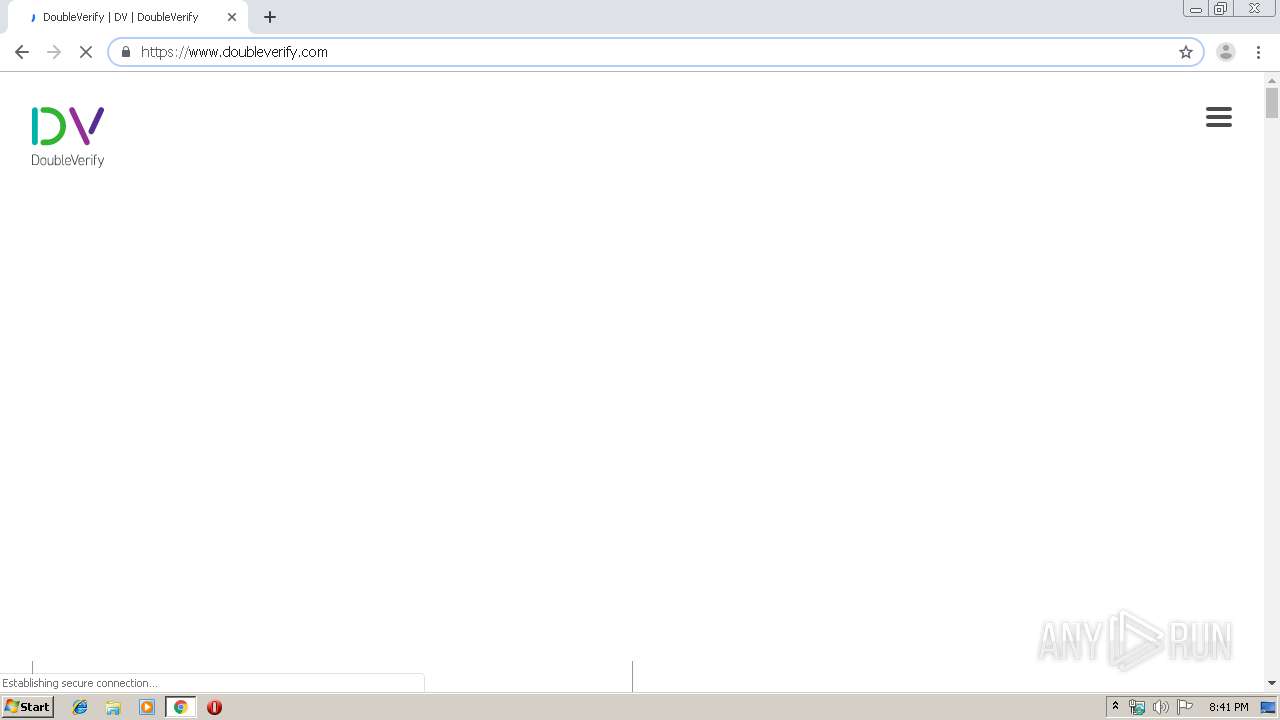Screen dimensions: 1280x720
Task: Click the Show desktop button
Action: click(x=1269, y=707)
